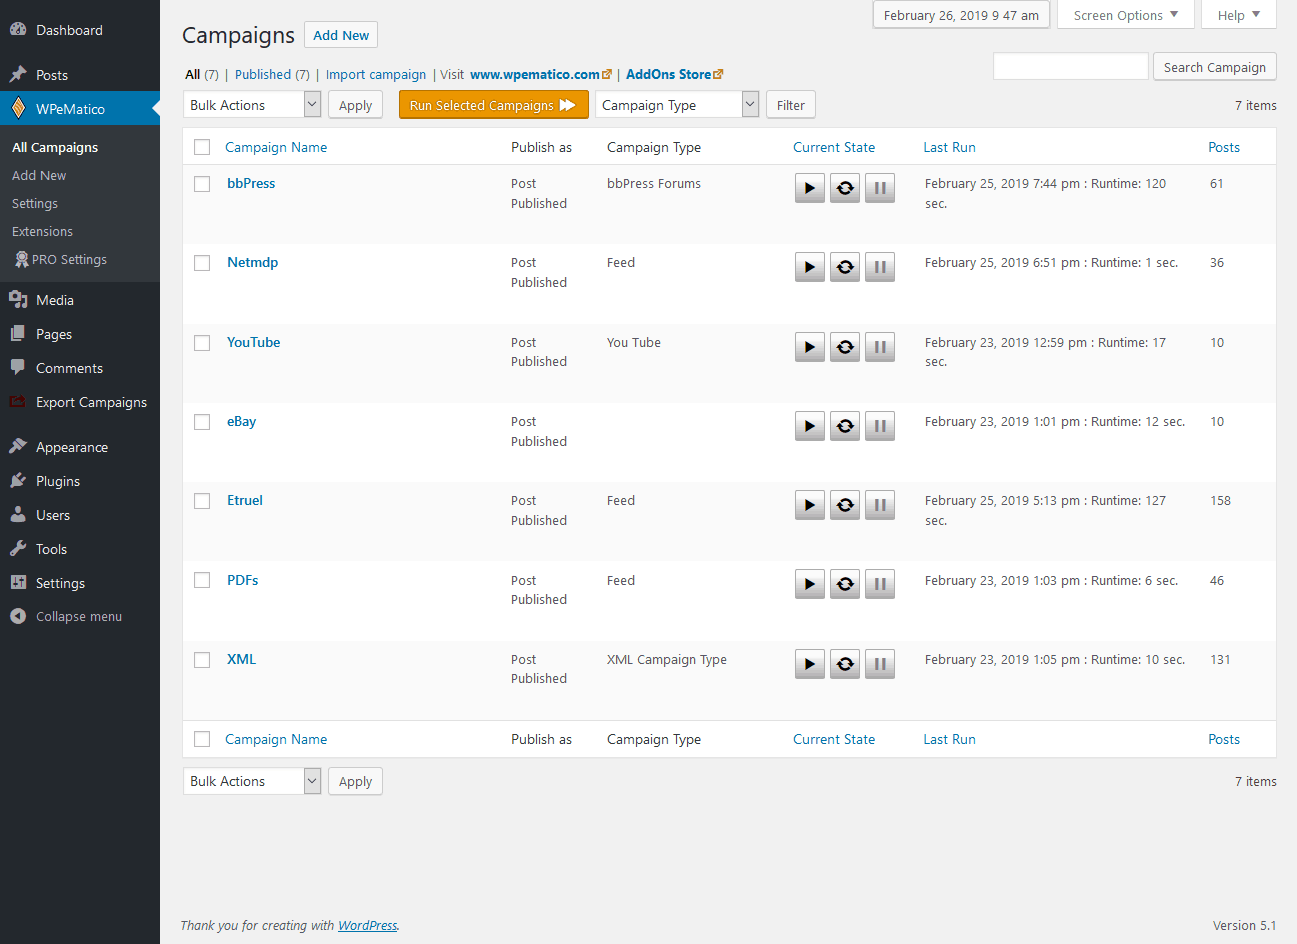Viewport: 1297px width, 944px height.
Task: Pause the Etruel campaign
Action: [x=879, y=504]
